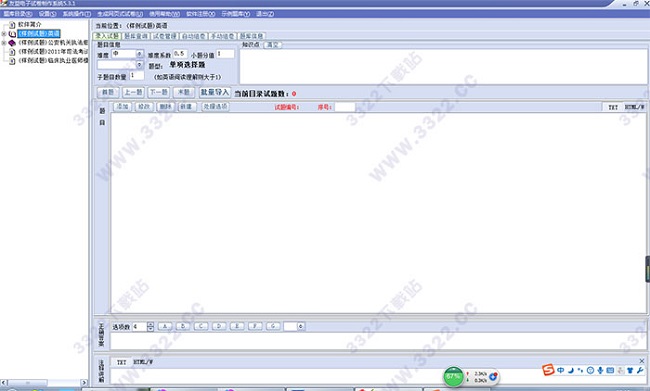Switch to the 题库信息 tab
Image resolution: width=650 pixels, height=391 pixels.
[252, 36]
